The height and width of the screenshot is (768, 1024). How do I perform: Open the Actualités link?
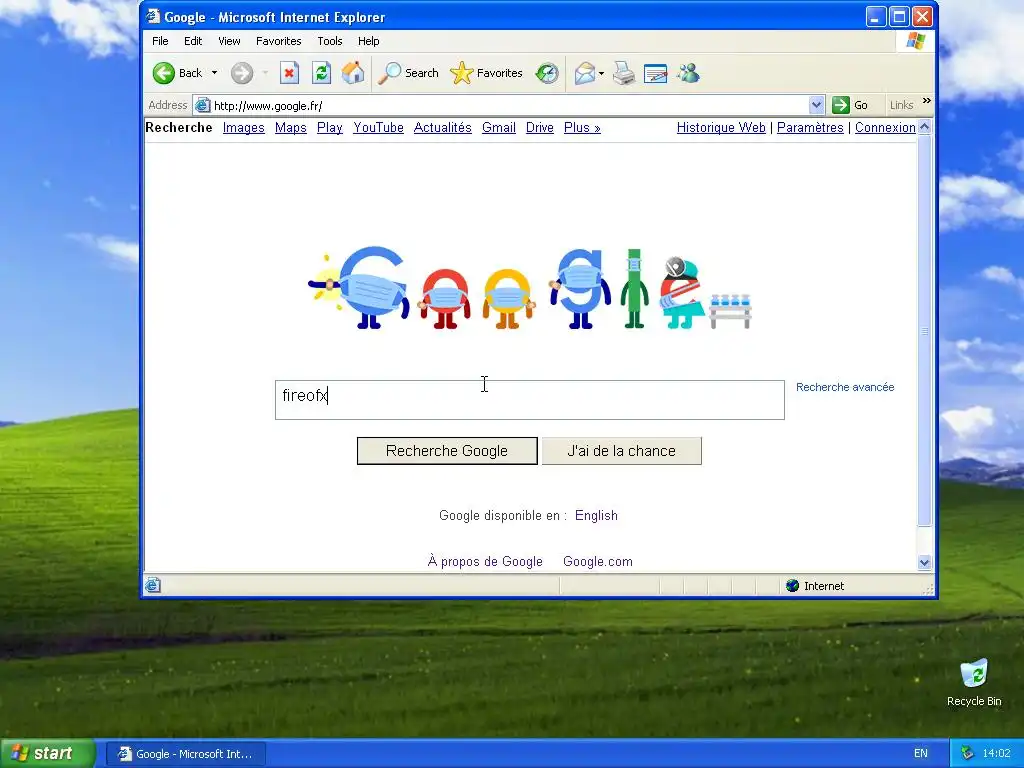click(443, 127)
